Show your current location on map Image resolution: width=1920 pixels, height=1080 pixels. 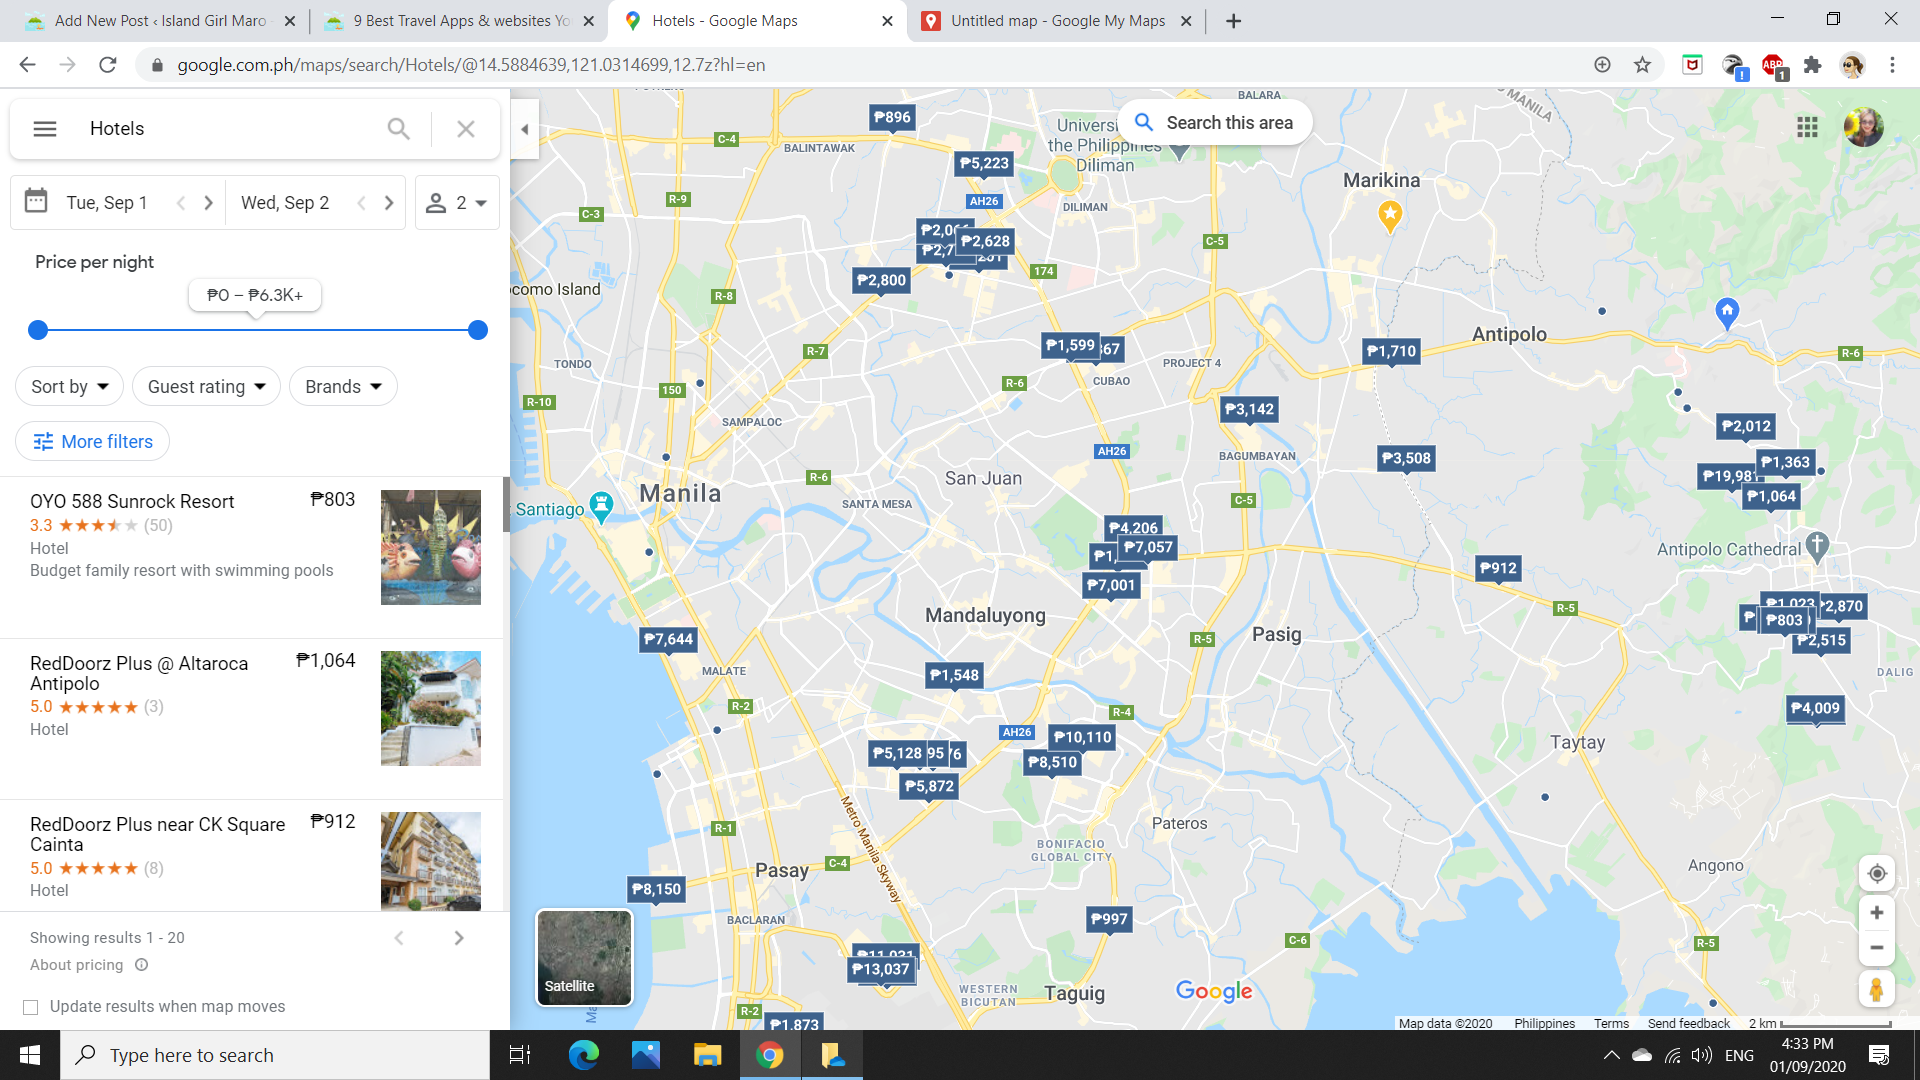[1877, 873]
